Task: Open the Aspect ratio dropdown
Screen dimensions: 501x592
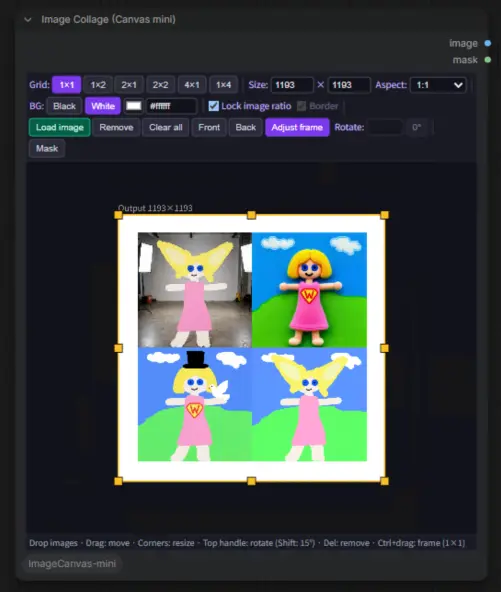Action: point(438,85)
